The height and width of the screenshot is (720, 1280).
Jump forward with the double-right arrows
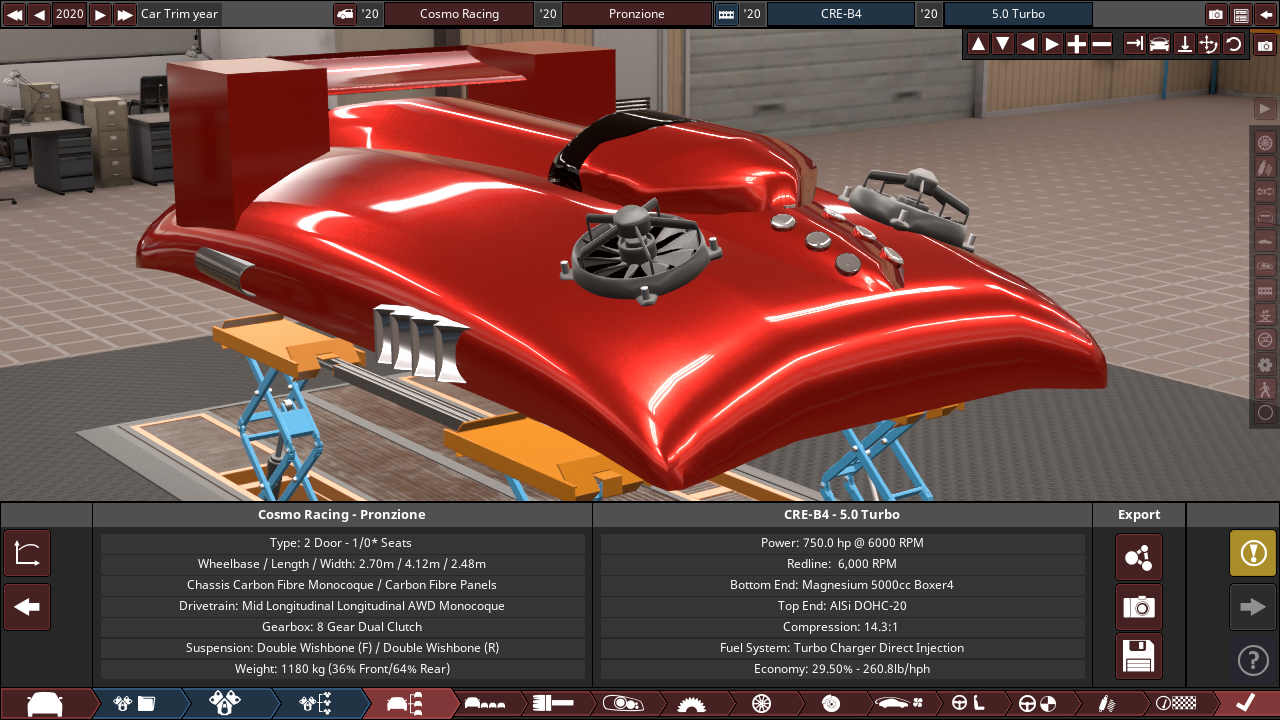[124, 14]
